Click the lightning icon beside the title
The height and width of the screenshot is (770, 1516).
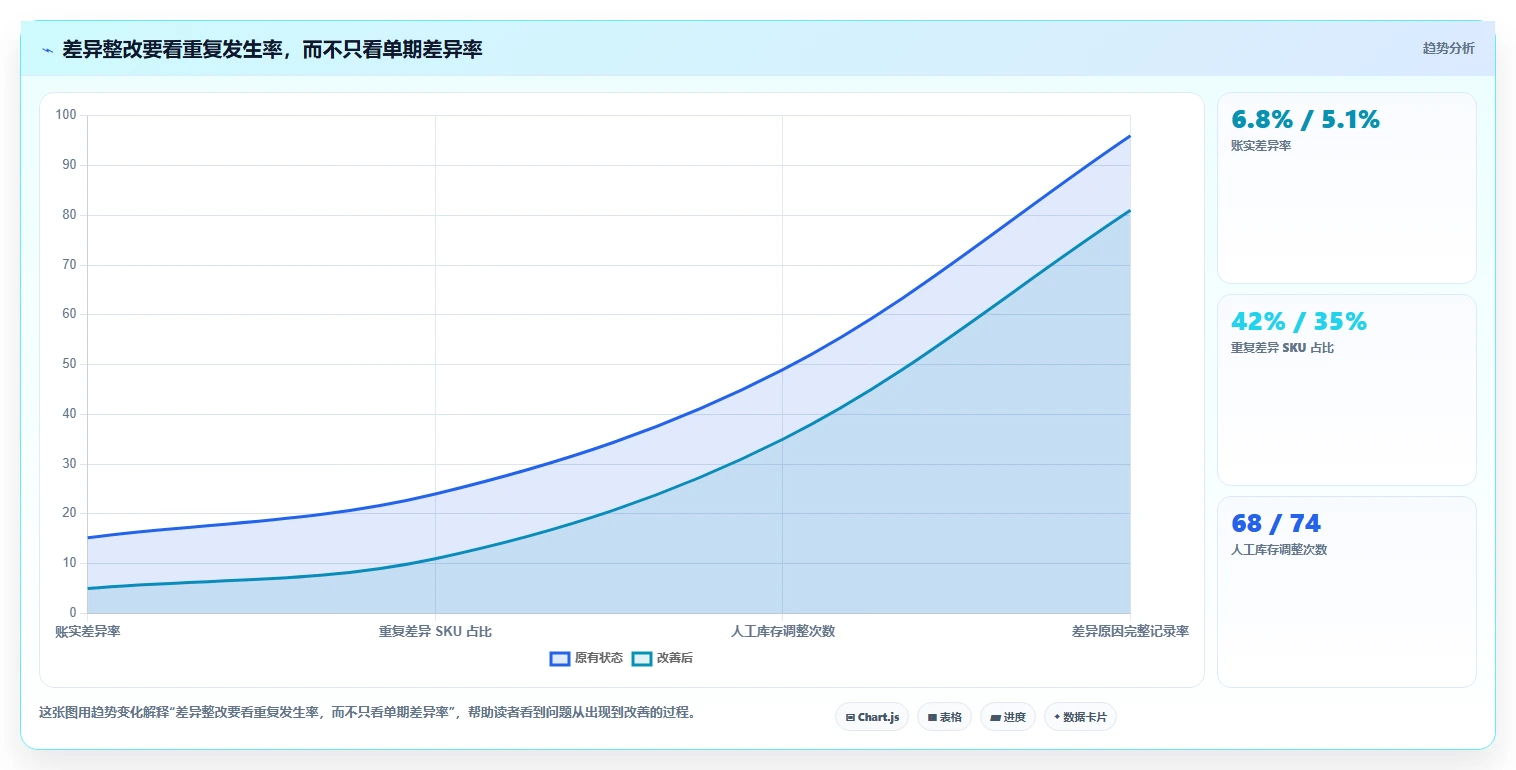coord(47,50)
